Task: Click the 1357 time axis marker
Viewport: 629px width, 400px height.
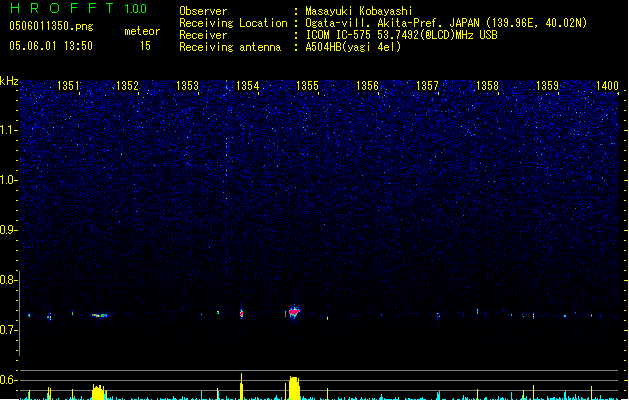Action: (x=427, y=85)
